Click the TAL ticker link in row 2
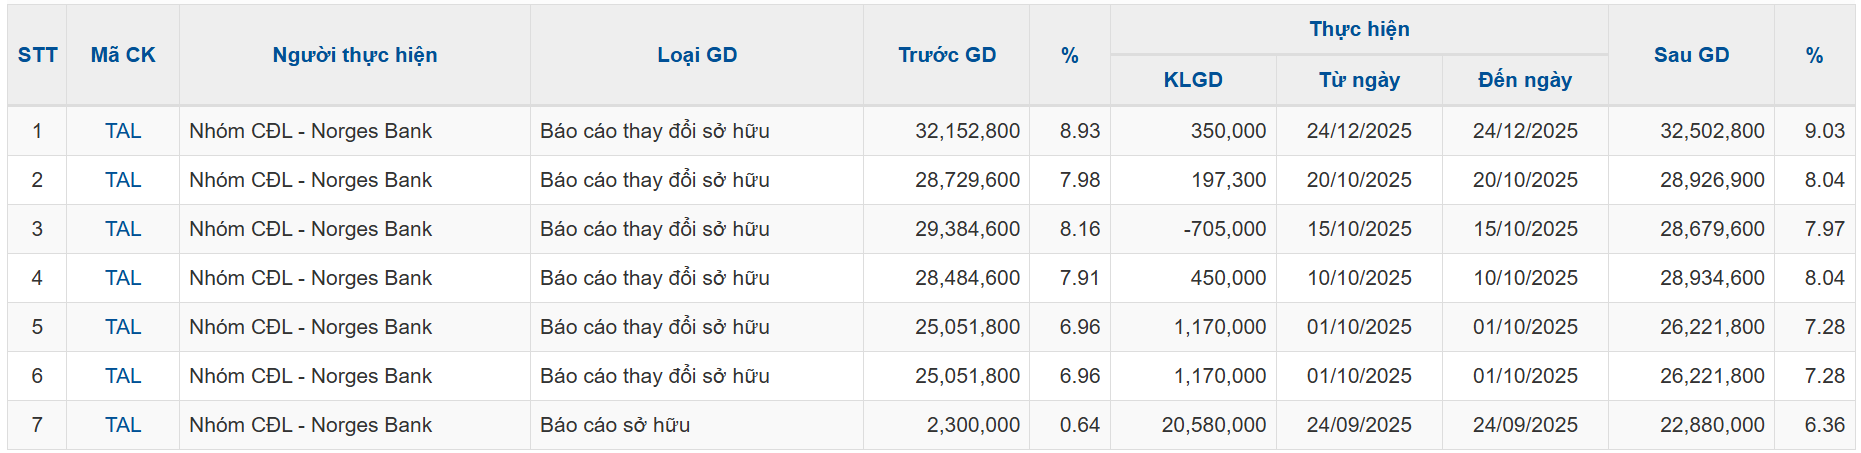The image size is (1861, 453). click(x=123, y=180)
